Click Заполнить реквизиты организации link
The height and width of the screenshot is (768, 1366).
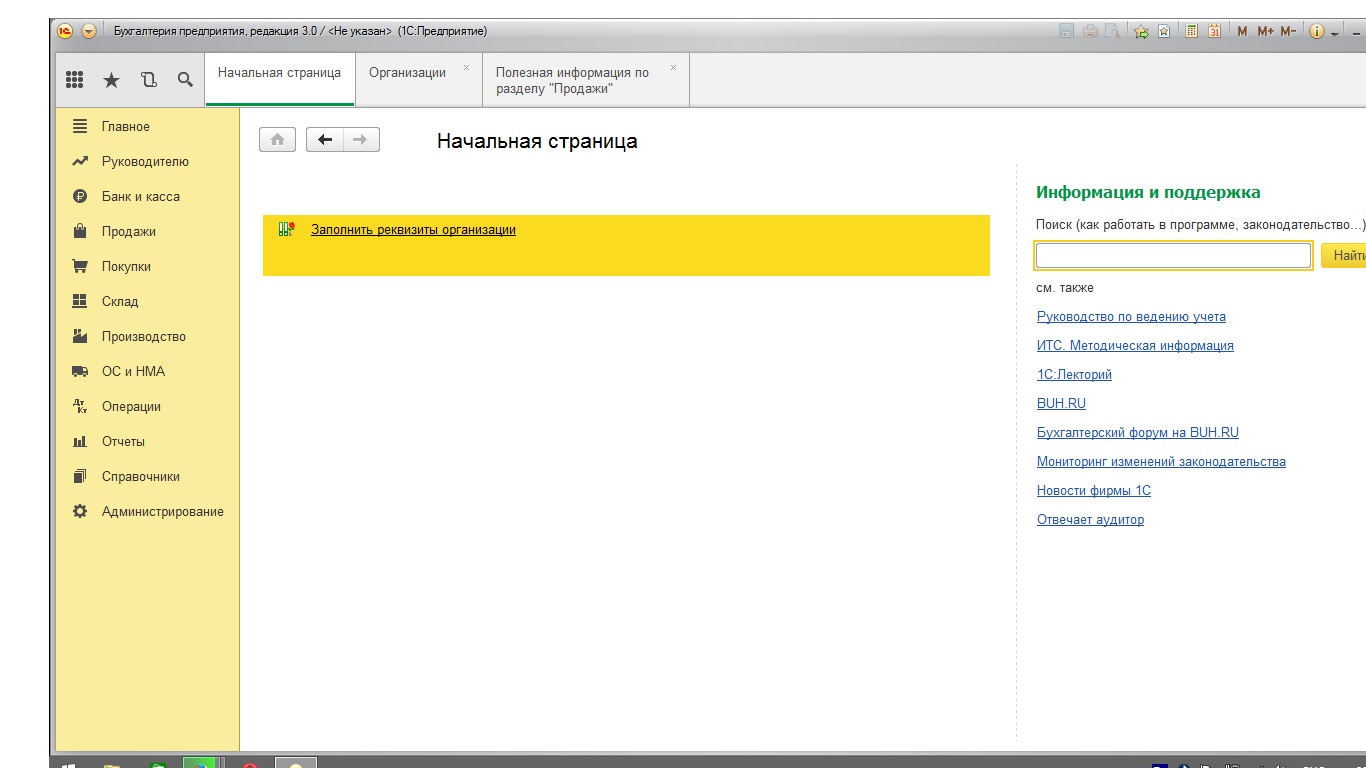click(x=413, y=230)
